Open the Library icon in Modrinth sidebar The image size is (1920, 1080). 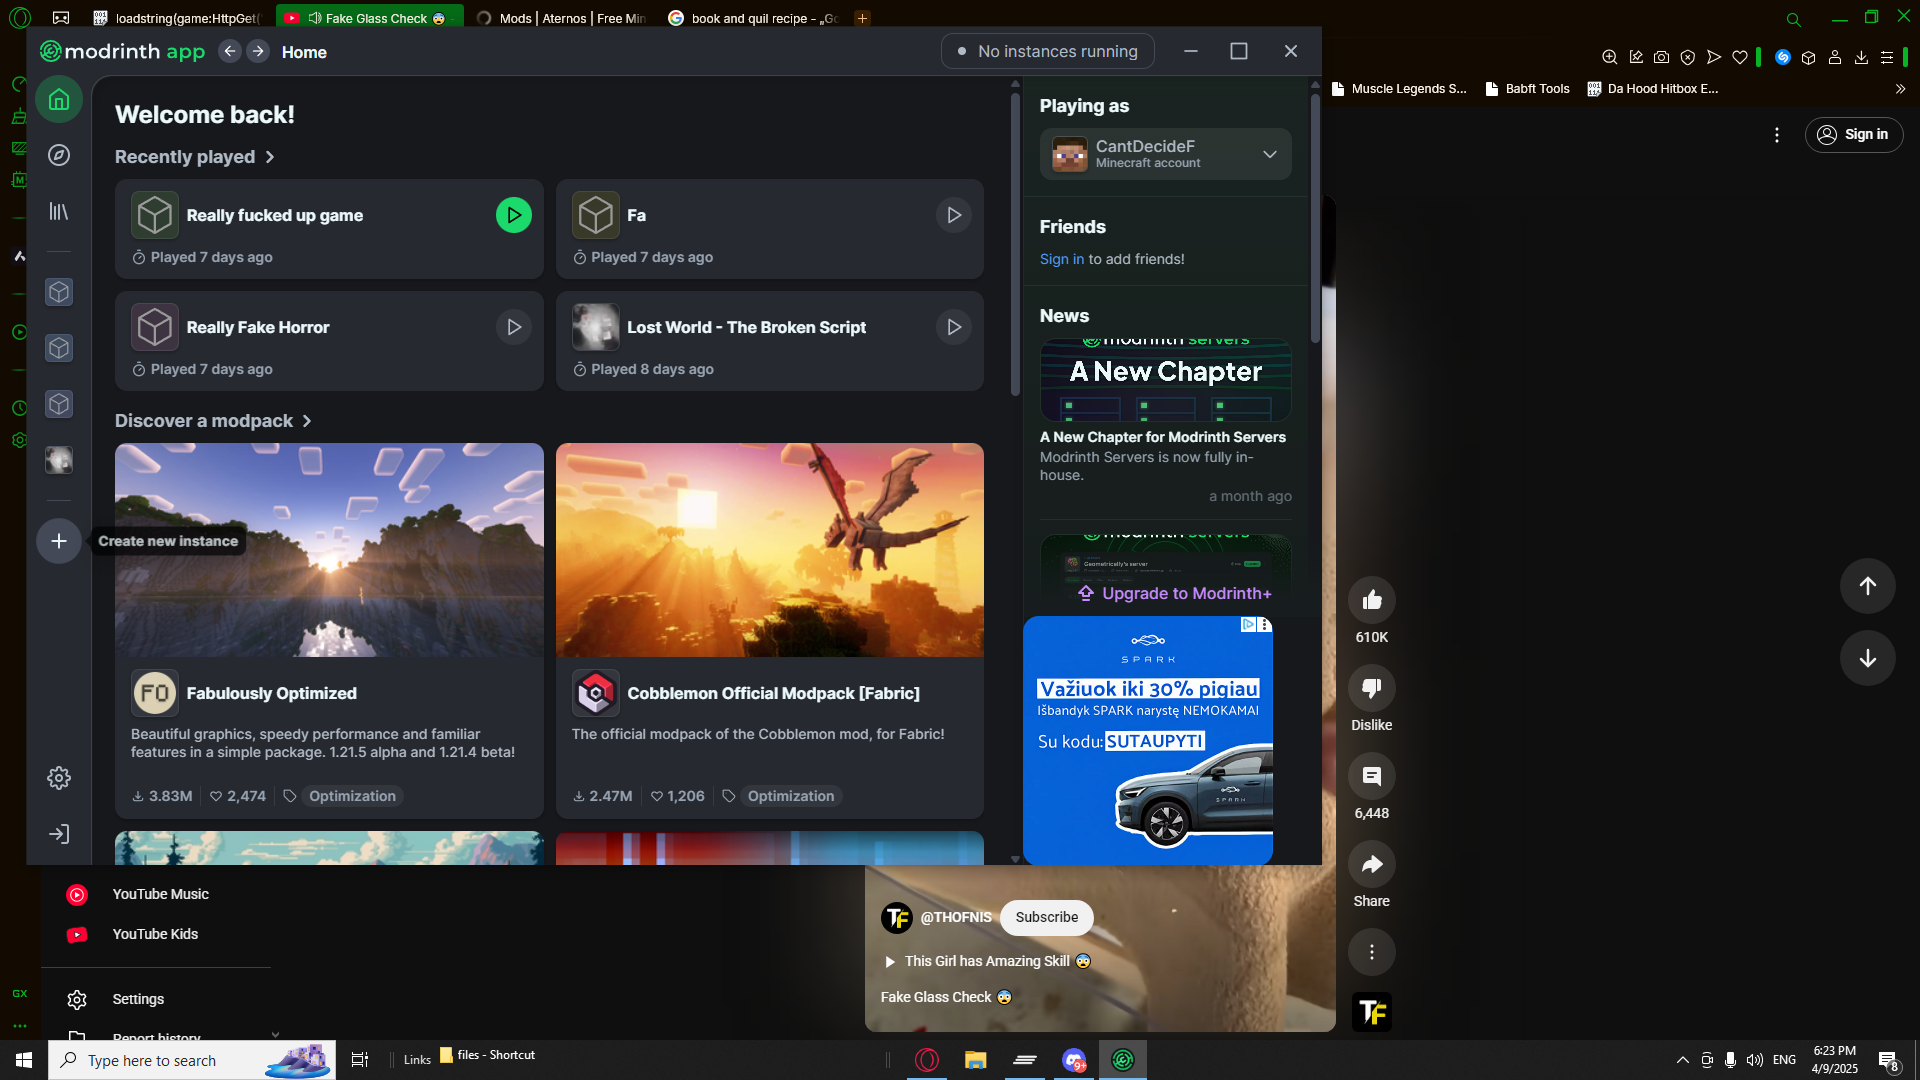(59, 211)
